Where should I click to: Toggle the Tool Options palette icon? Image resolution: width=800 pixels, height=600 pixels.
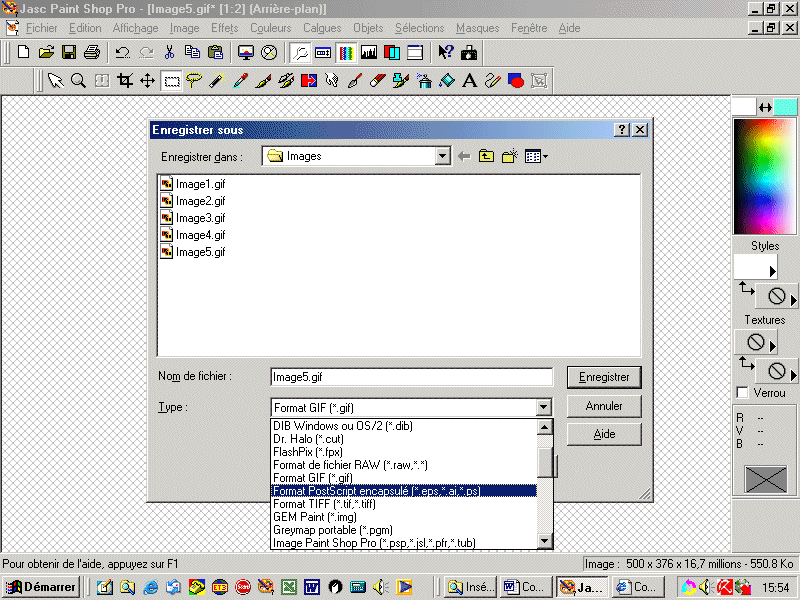(x=322, y=52)
